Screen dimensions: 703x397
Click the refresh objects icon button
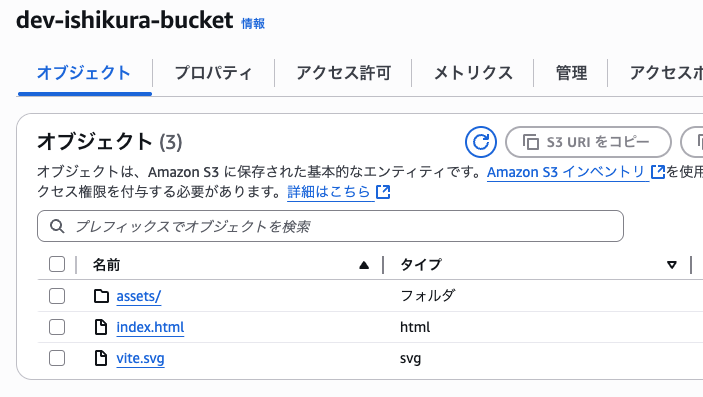[x=481, y=142]
